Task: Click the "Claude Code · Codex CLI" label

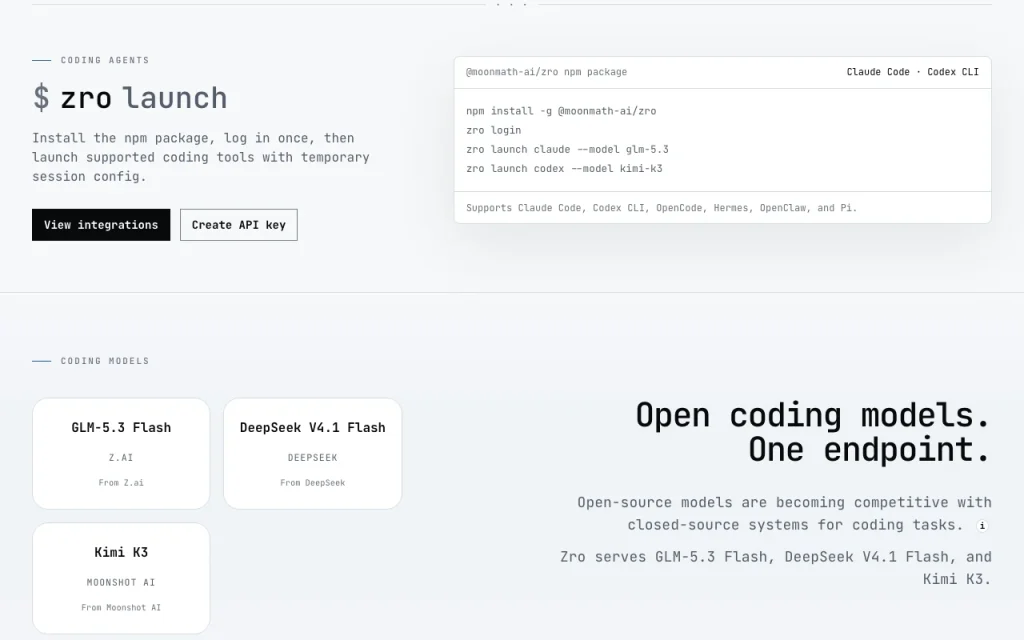Action: 912,72
